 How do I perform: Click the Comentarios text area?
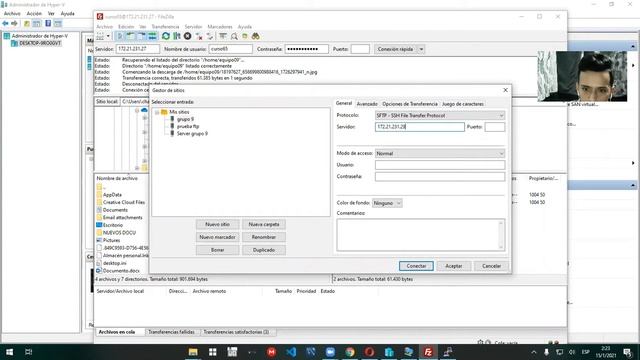coord(420,235)
